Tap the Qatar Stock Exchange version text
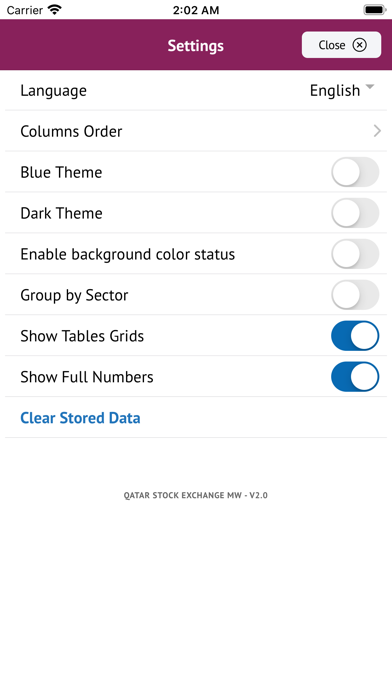The width and height of the screenshot is (392, 696). [196, 495]
